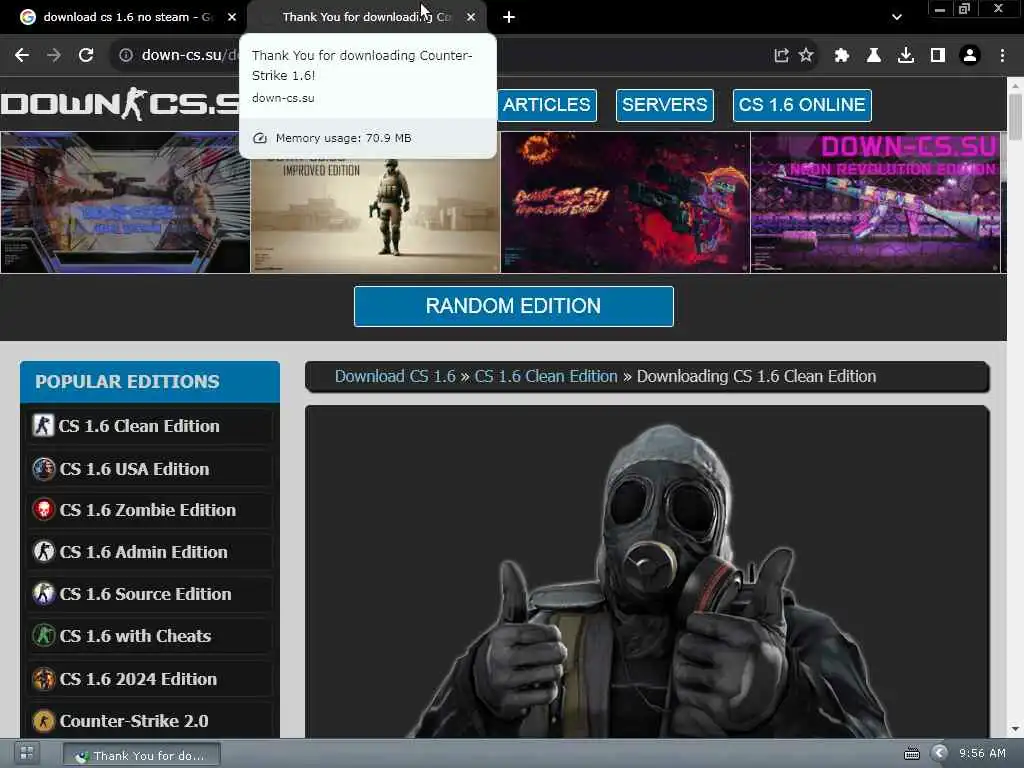View site information icon in address bar

point(126,55)
